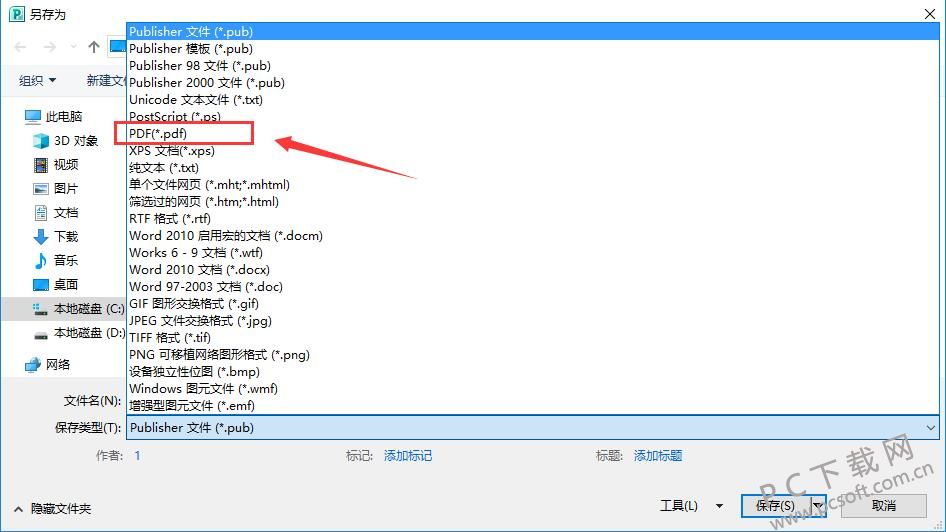The image size is (946, 532).
Task: Edit the 作者 value 1
Action: pyautogui.click(x=138, y=456)
